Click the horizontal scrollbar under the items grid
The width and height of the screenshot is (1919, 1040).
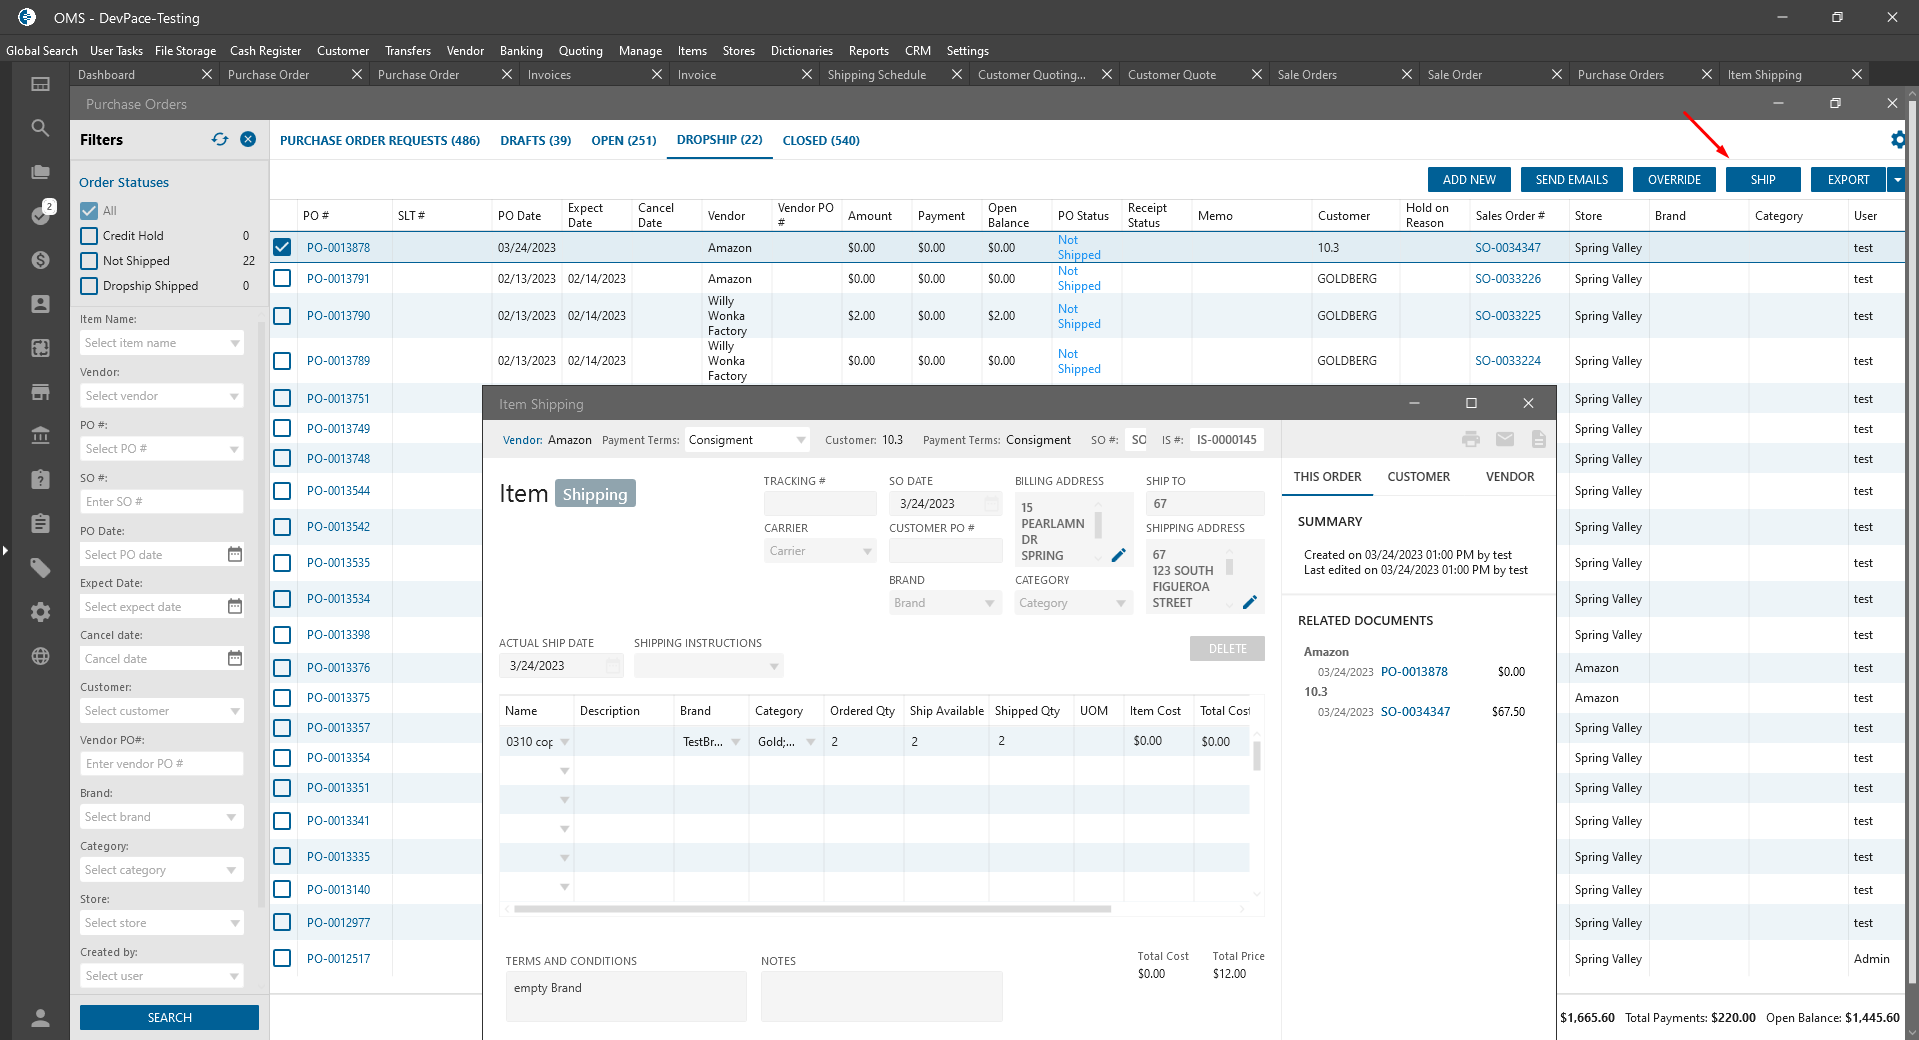(x=812, y=909)
